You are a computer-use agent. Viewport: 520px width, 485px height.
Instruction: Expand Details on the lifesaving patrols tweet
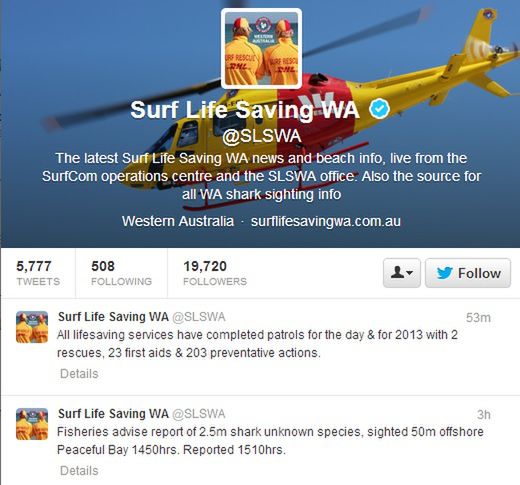coord(79,374)
